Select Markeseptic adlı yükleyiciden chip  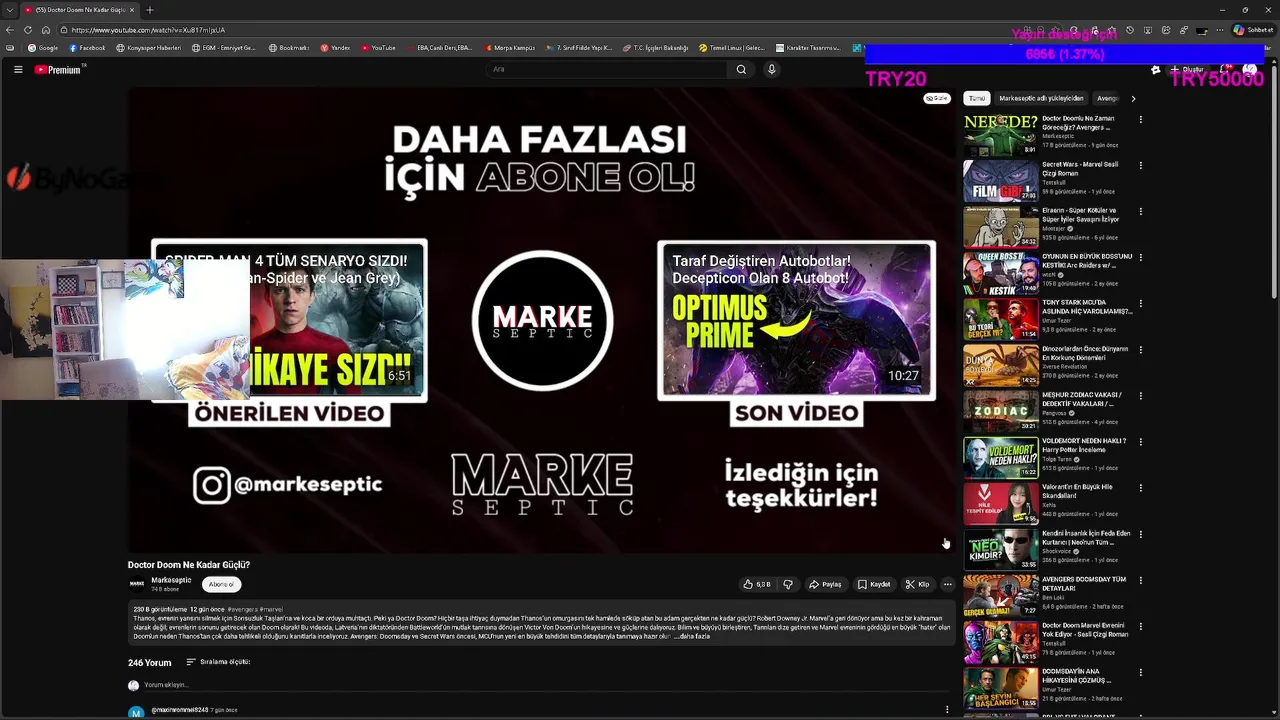click(1041, 98)
